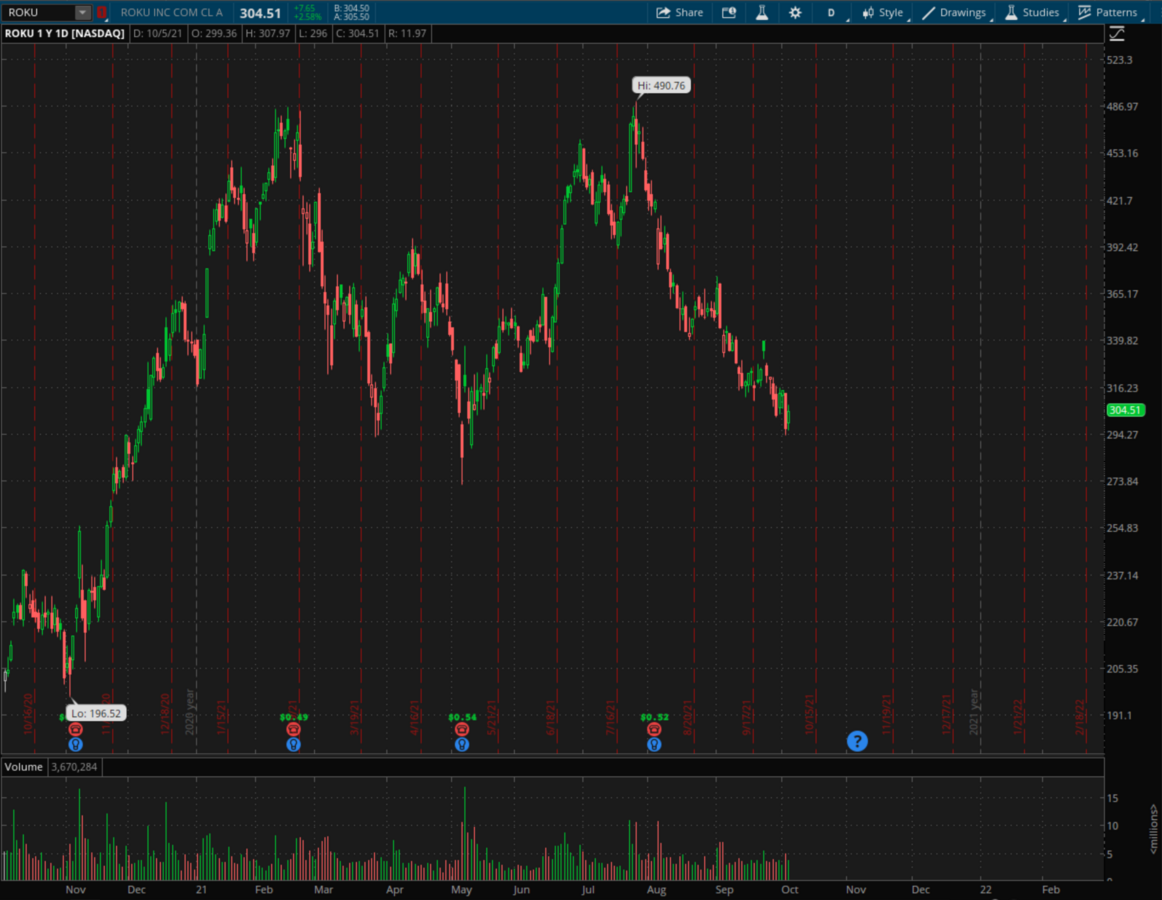The image size is (1162, 900).
Task: Open chart settings gear
Action: 795,13
